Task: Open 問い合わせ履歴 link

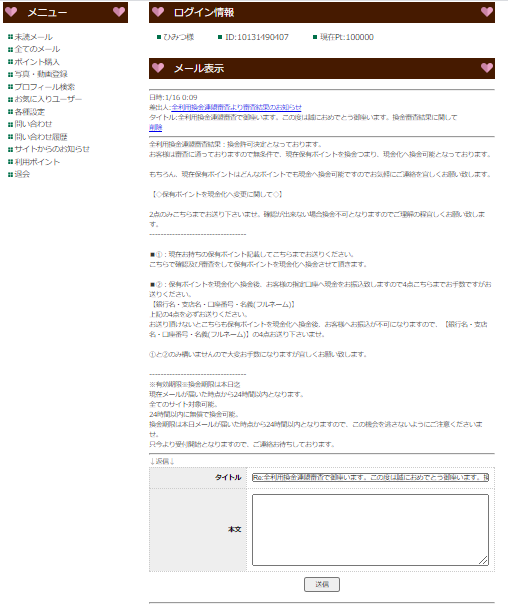Action: (x=41, y=137)
